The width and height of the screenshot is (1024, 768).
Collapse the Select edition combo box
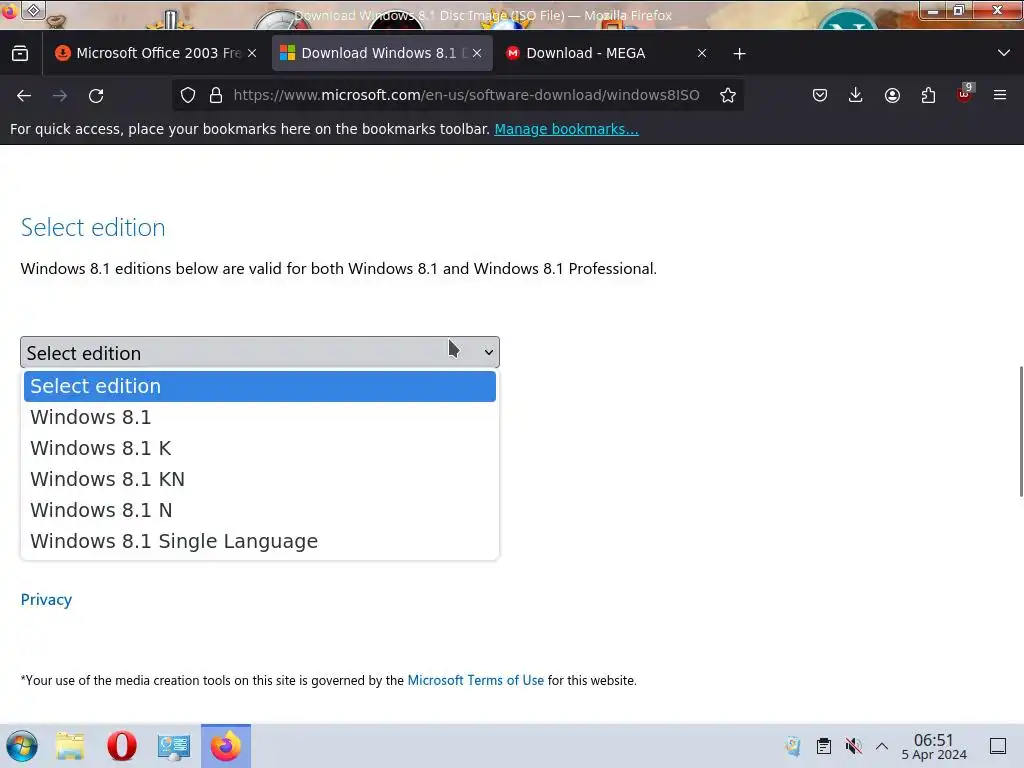(260, 353)
